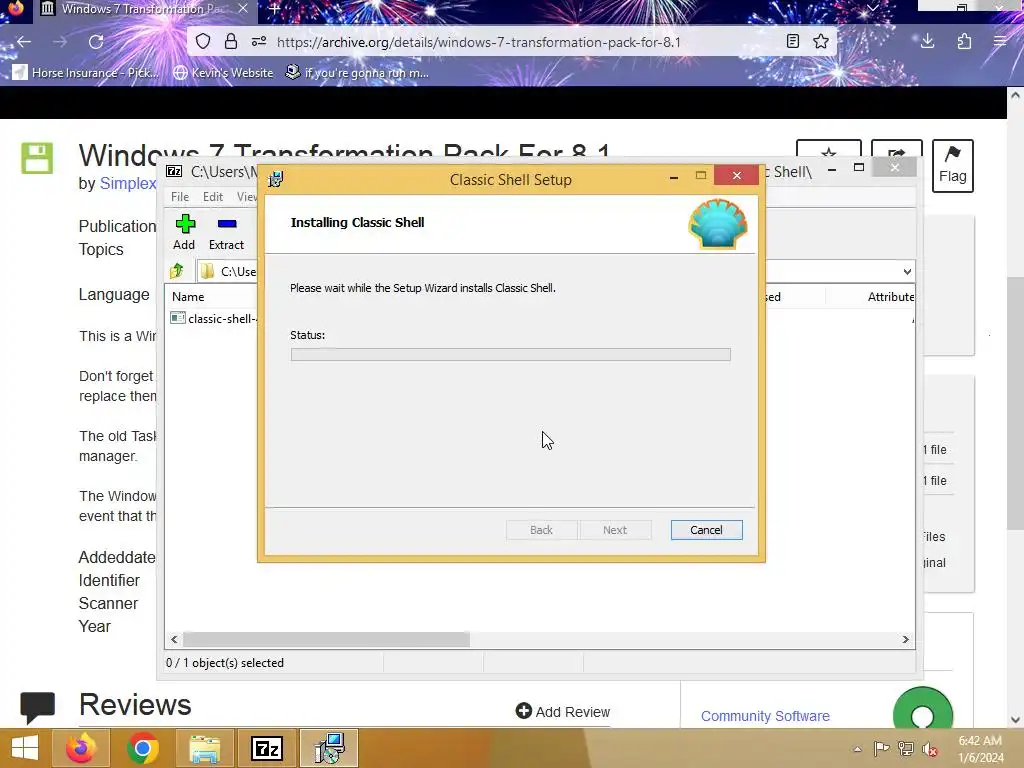Open Kevin's Website bookmark

pyautogui.click(x=223, y=72)
